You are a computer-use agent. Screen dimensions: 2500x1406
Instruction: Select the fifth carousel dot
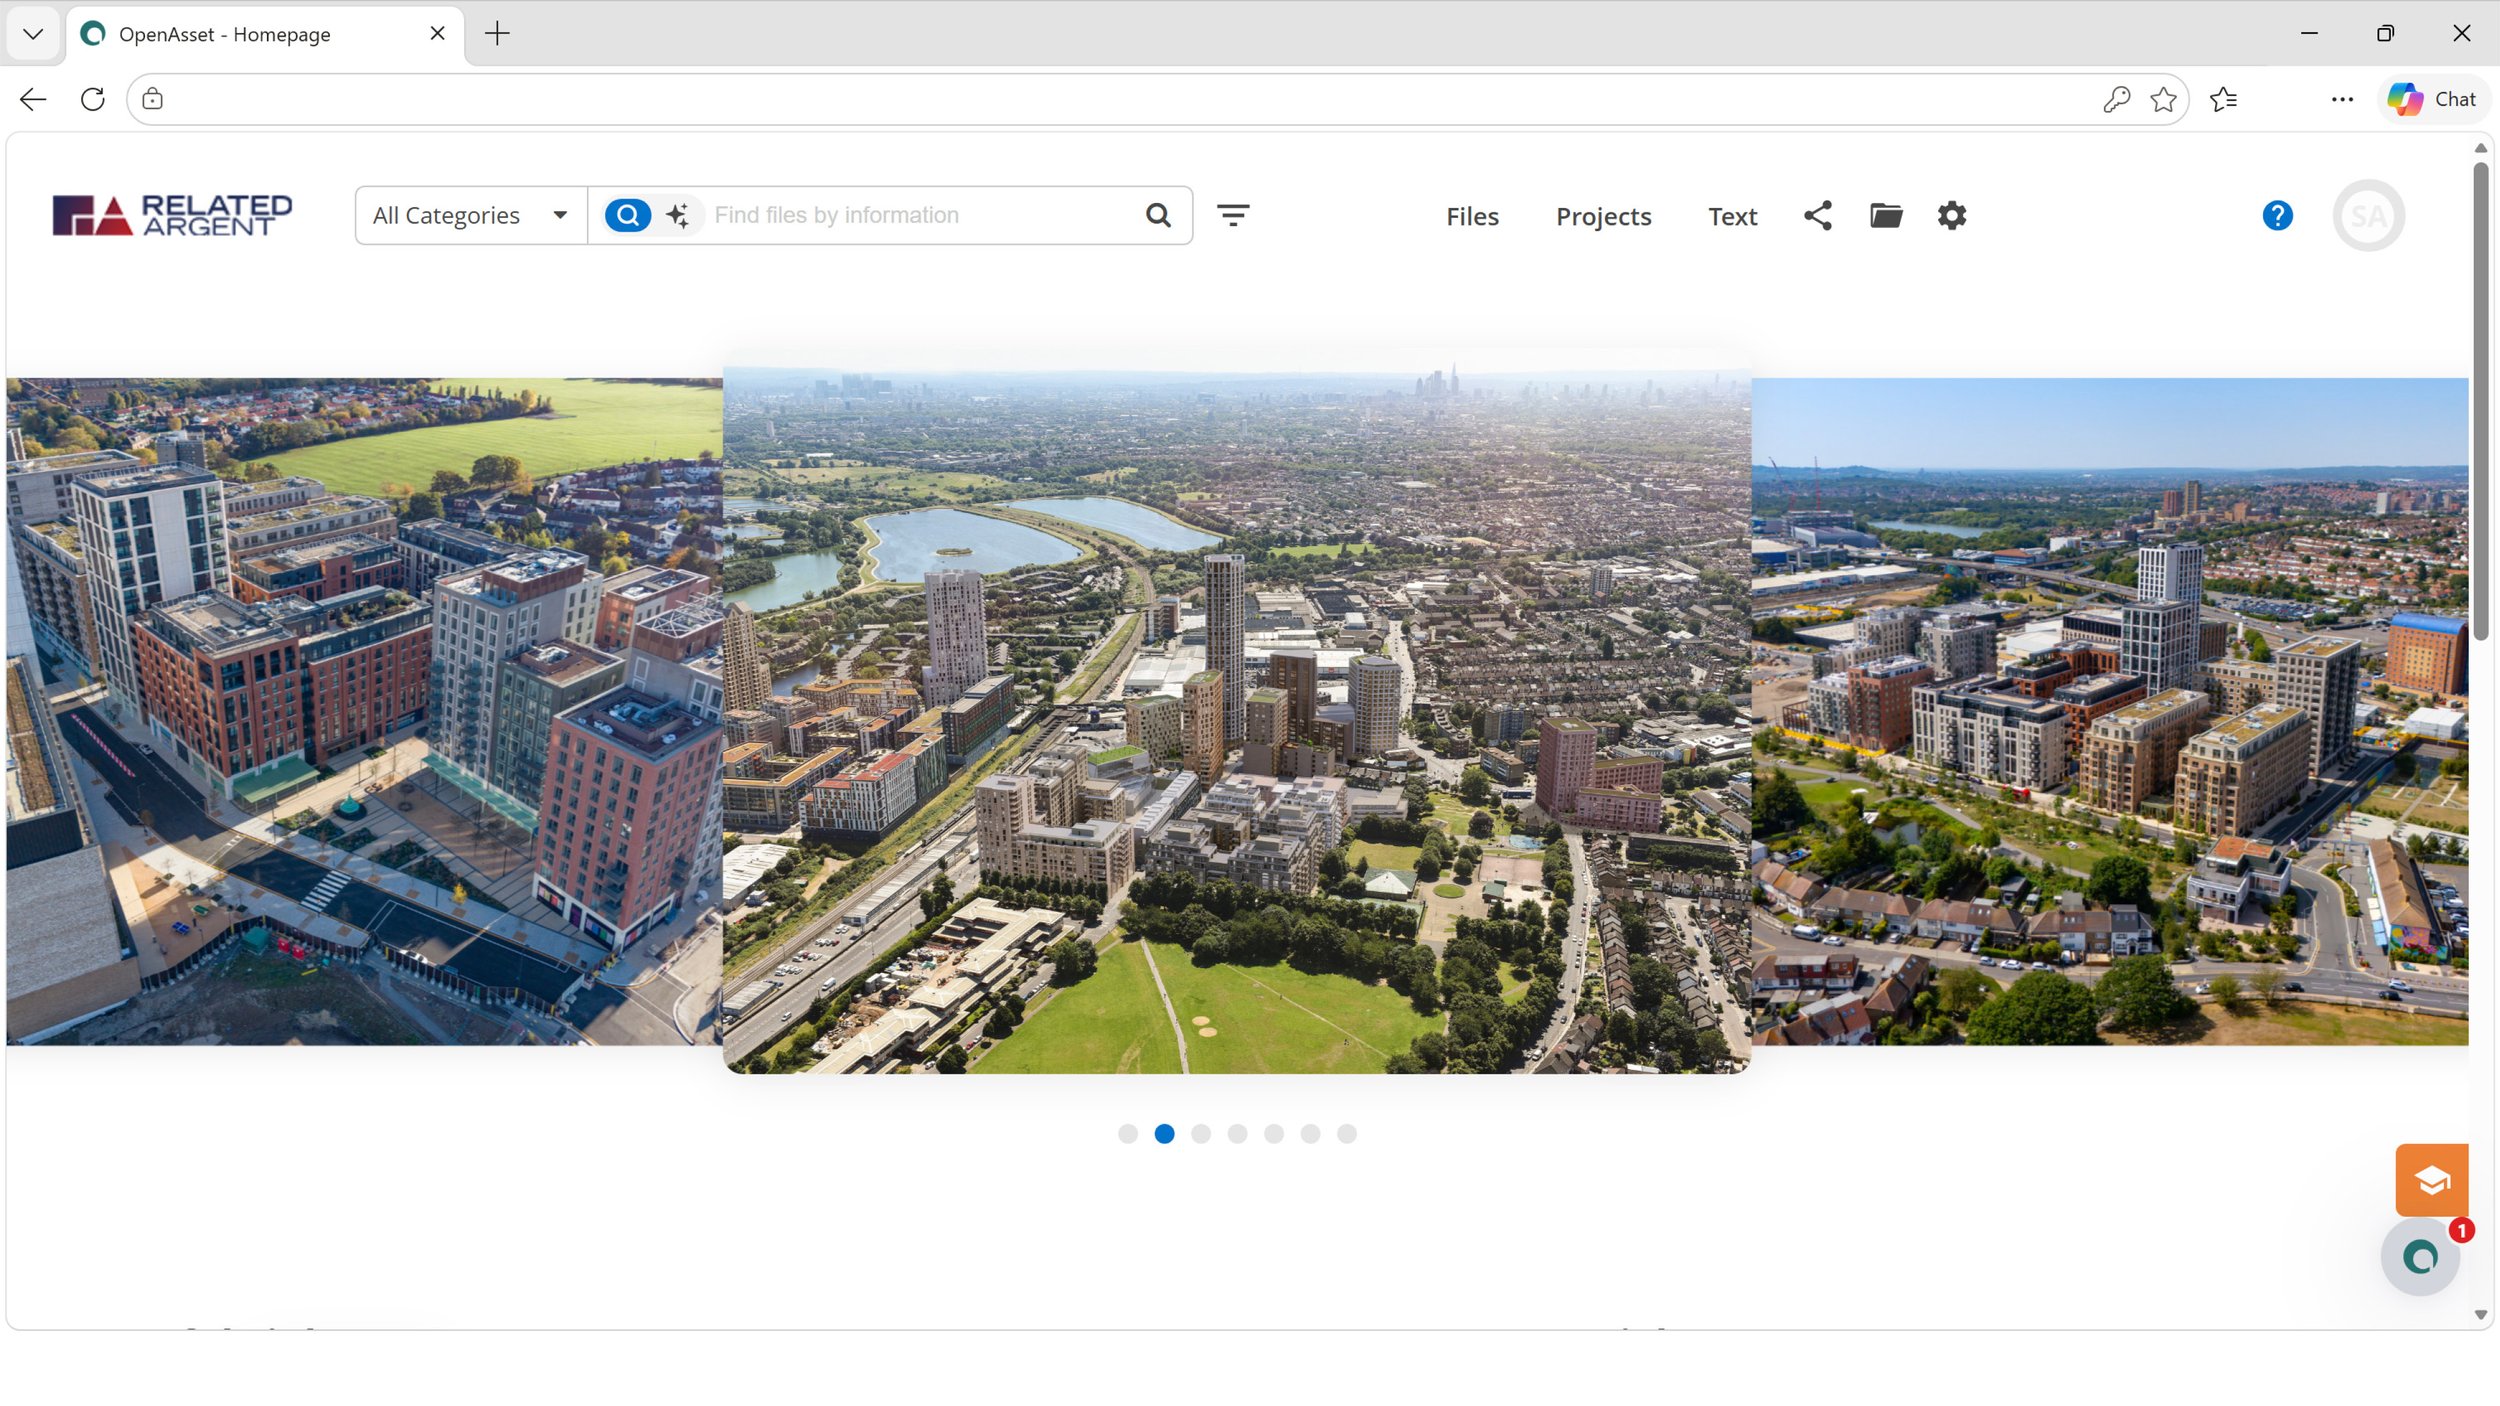coord(1273,1133)
